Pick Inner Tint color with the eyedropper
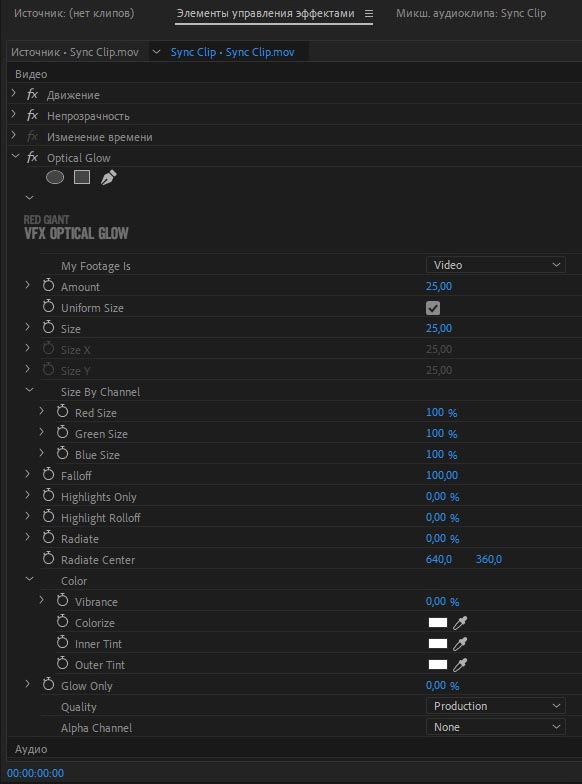This screenshot has width=582, height=784. pos(460,644)
